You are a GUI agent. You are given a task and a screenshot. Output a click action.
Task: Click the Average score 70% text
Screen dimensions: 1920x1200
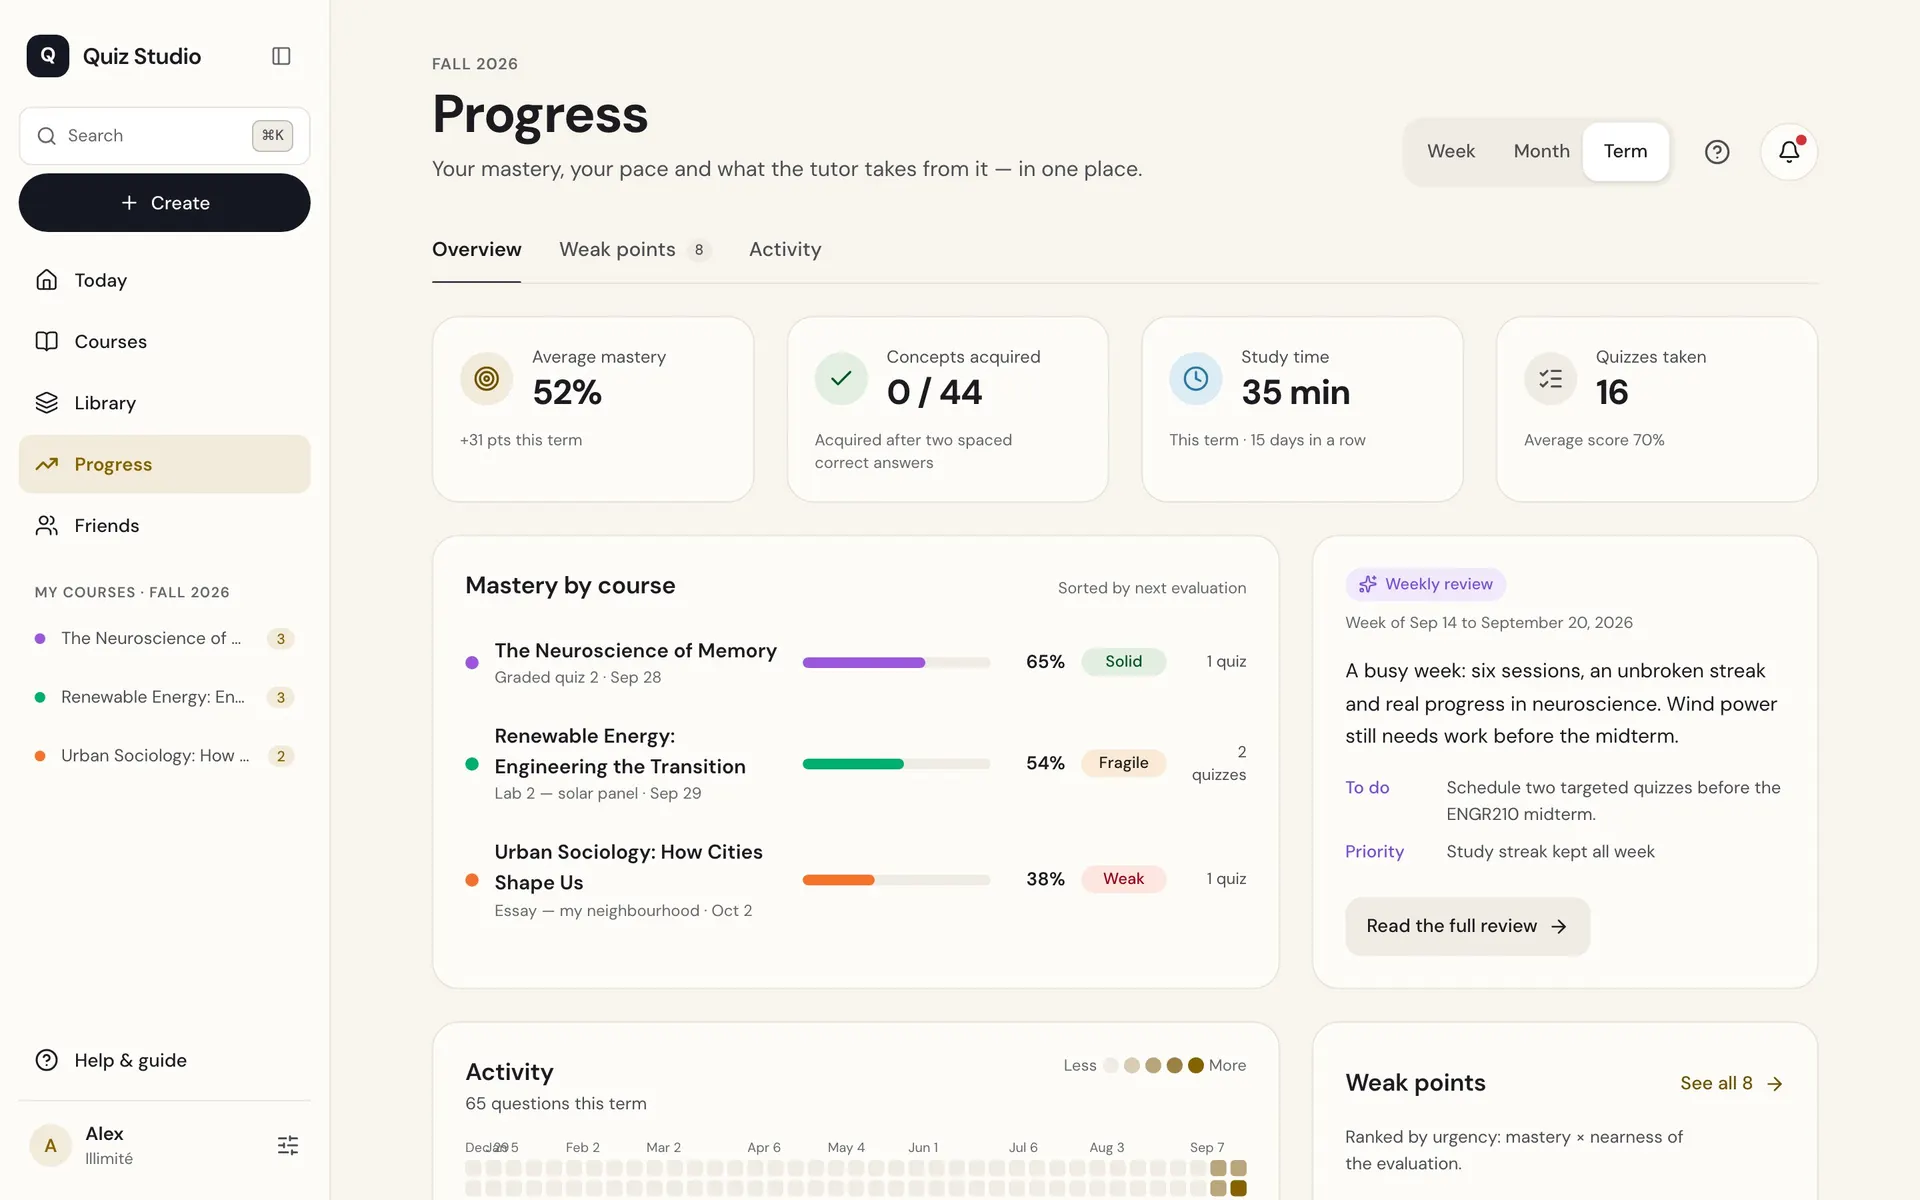(x=1594, y=440)
